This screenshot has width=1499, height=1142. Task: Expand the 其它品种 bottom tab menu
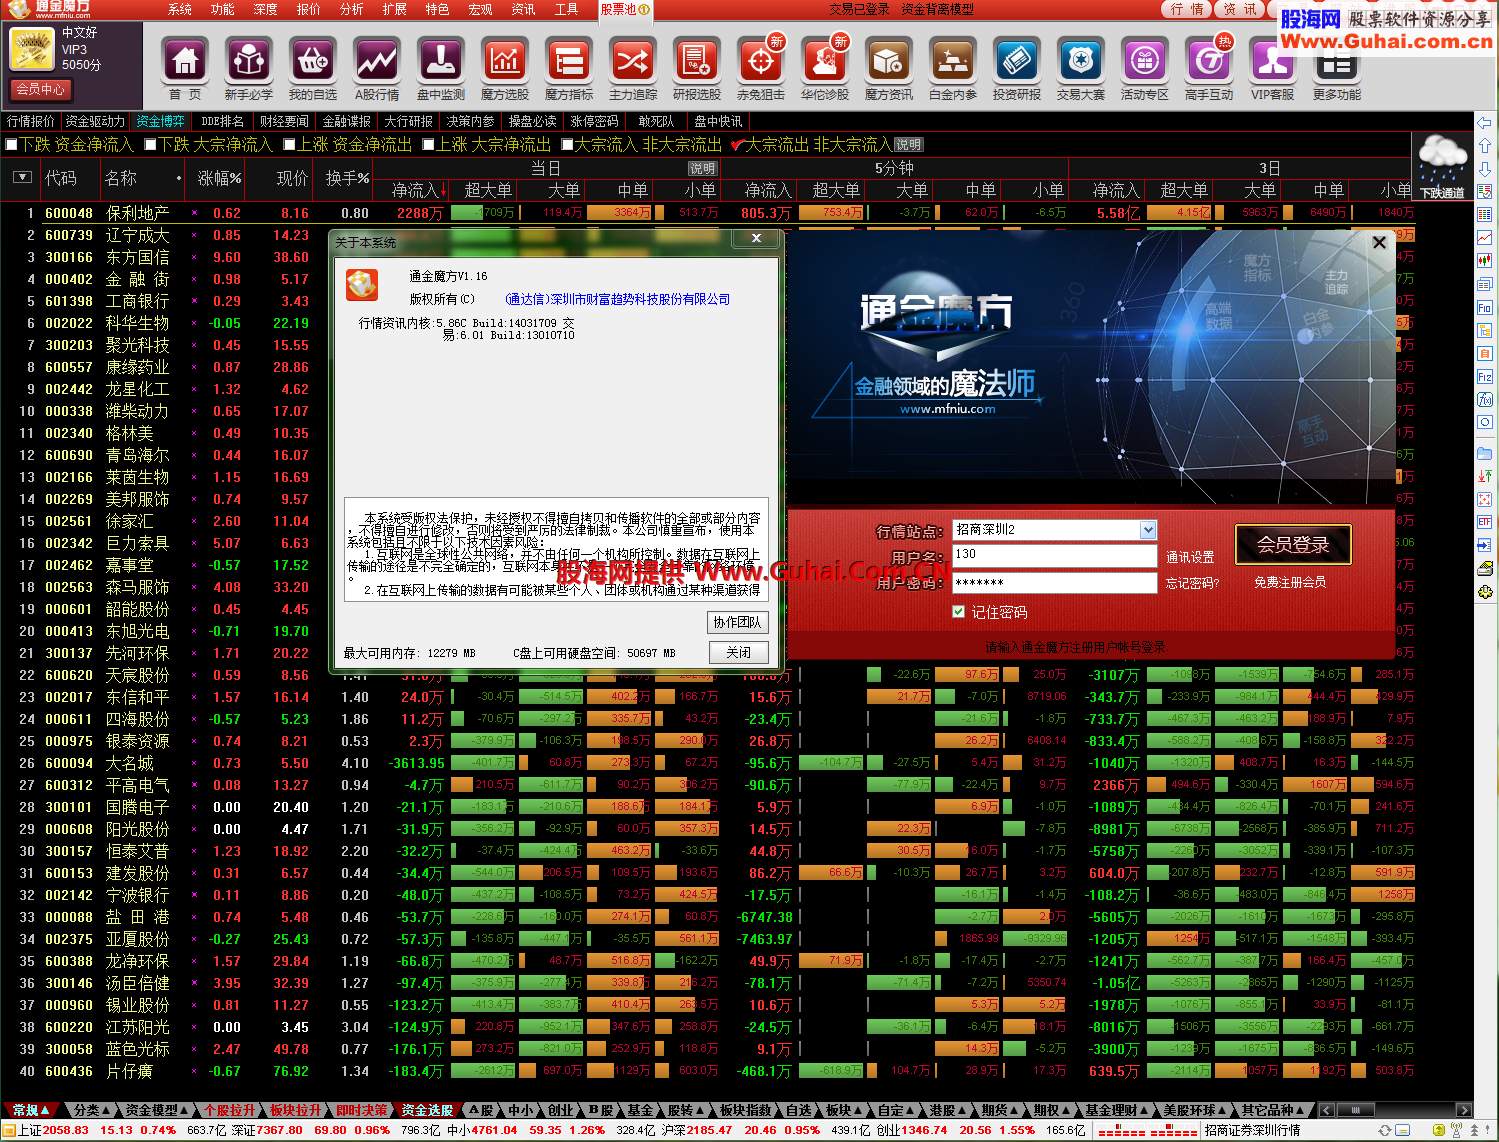tap(1274, 1110)
